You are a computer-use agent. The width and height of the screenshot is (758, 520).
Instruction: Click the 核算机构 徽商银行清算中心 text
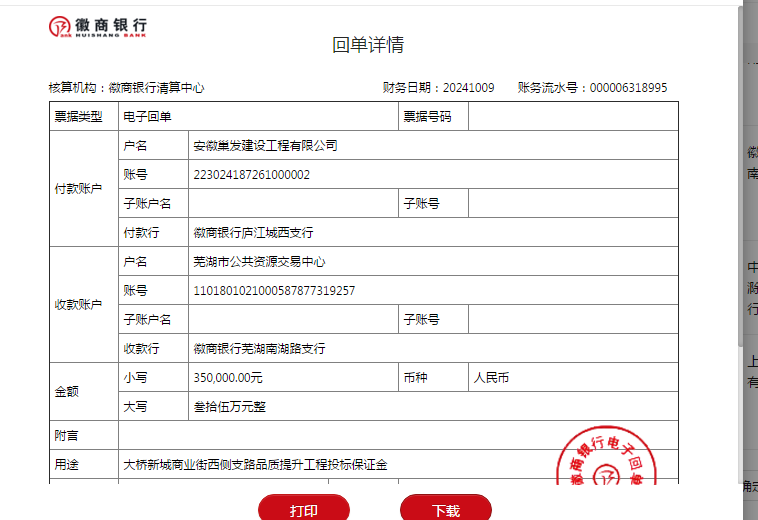point(127,88)
